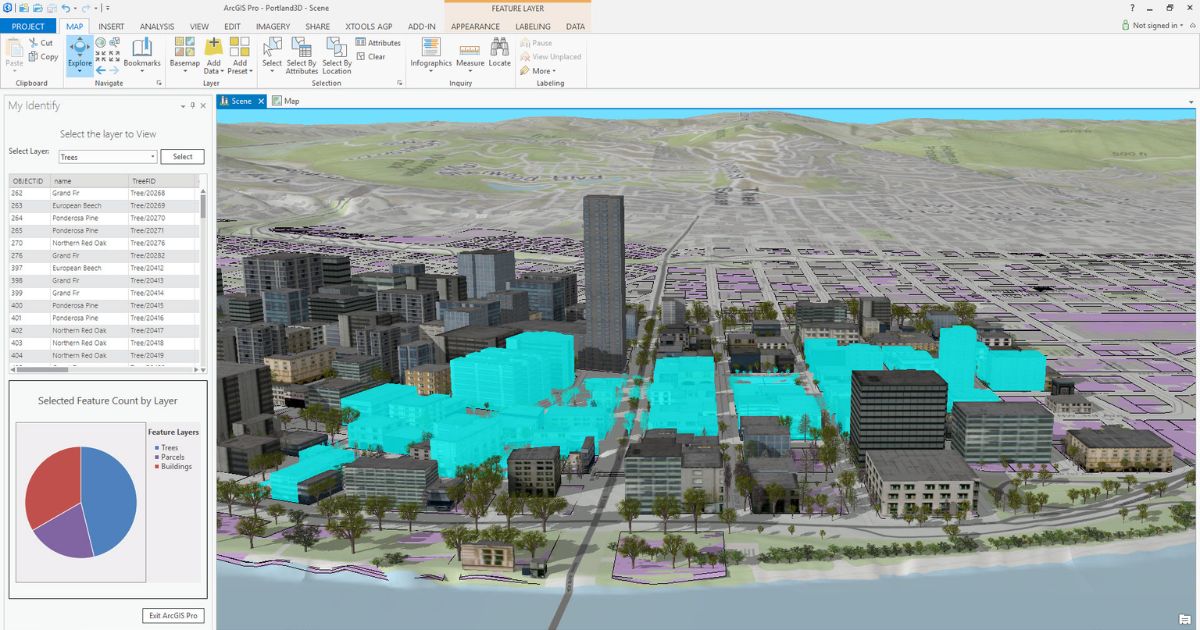Open the XTOOLS AGP tab
The image size is (1200, 630).
(x=368, y=26)
